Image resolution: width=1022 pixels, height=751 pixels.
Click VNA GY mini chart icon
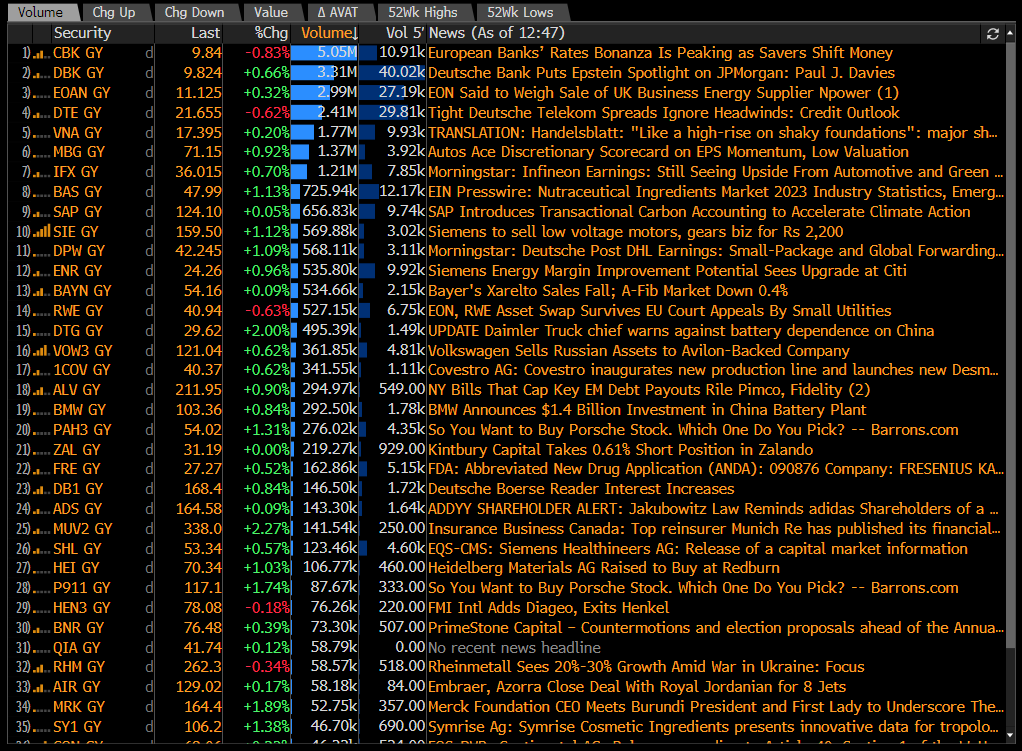42,133
